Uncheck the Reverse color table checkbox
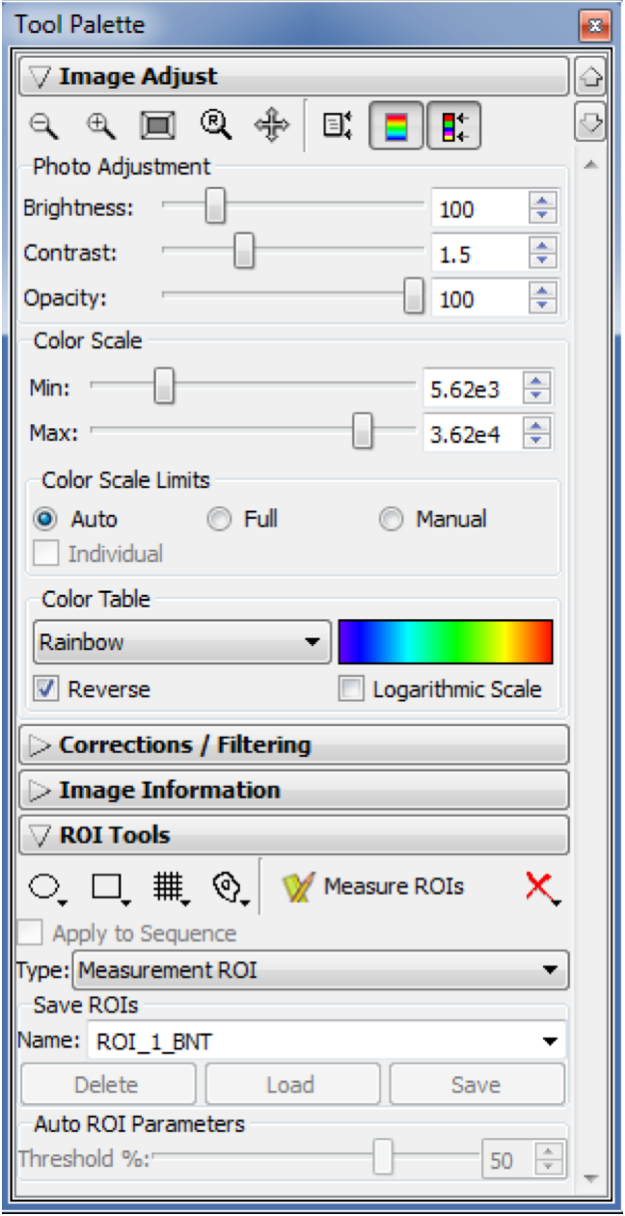The height and width of the screenshot is (1216, 625). point(47,689)
